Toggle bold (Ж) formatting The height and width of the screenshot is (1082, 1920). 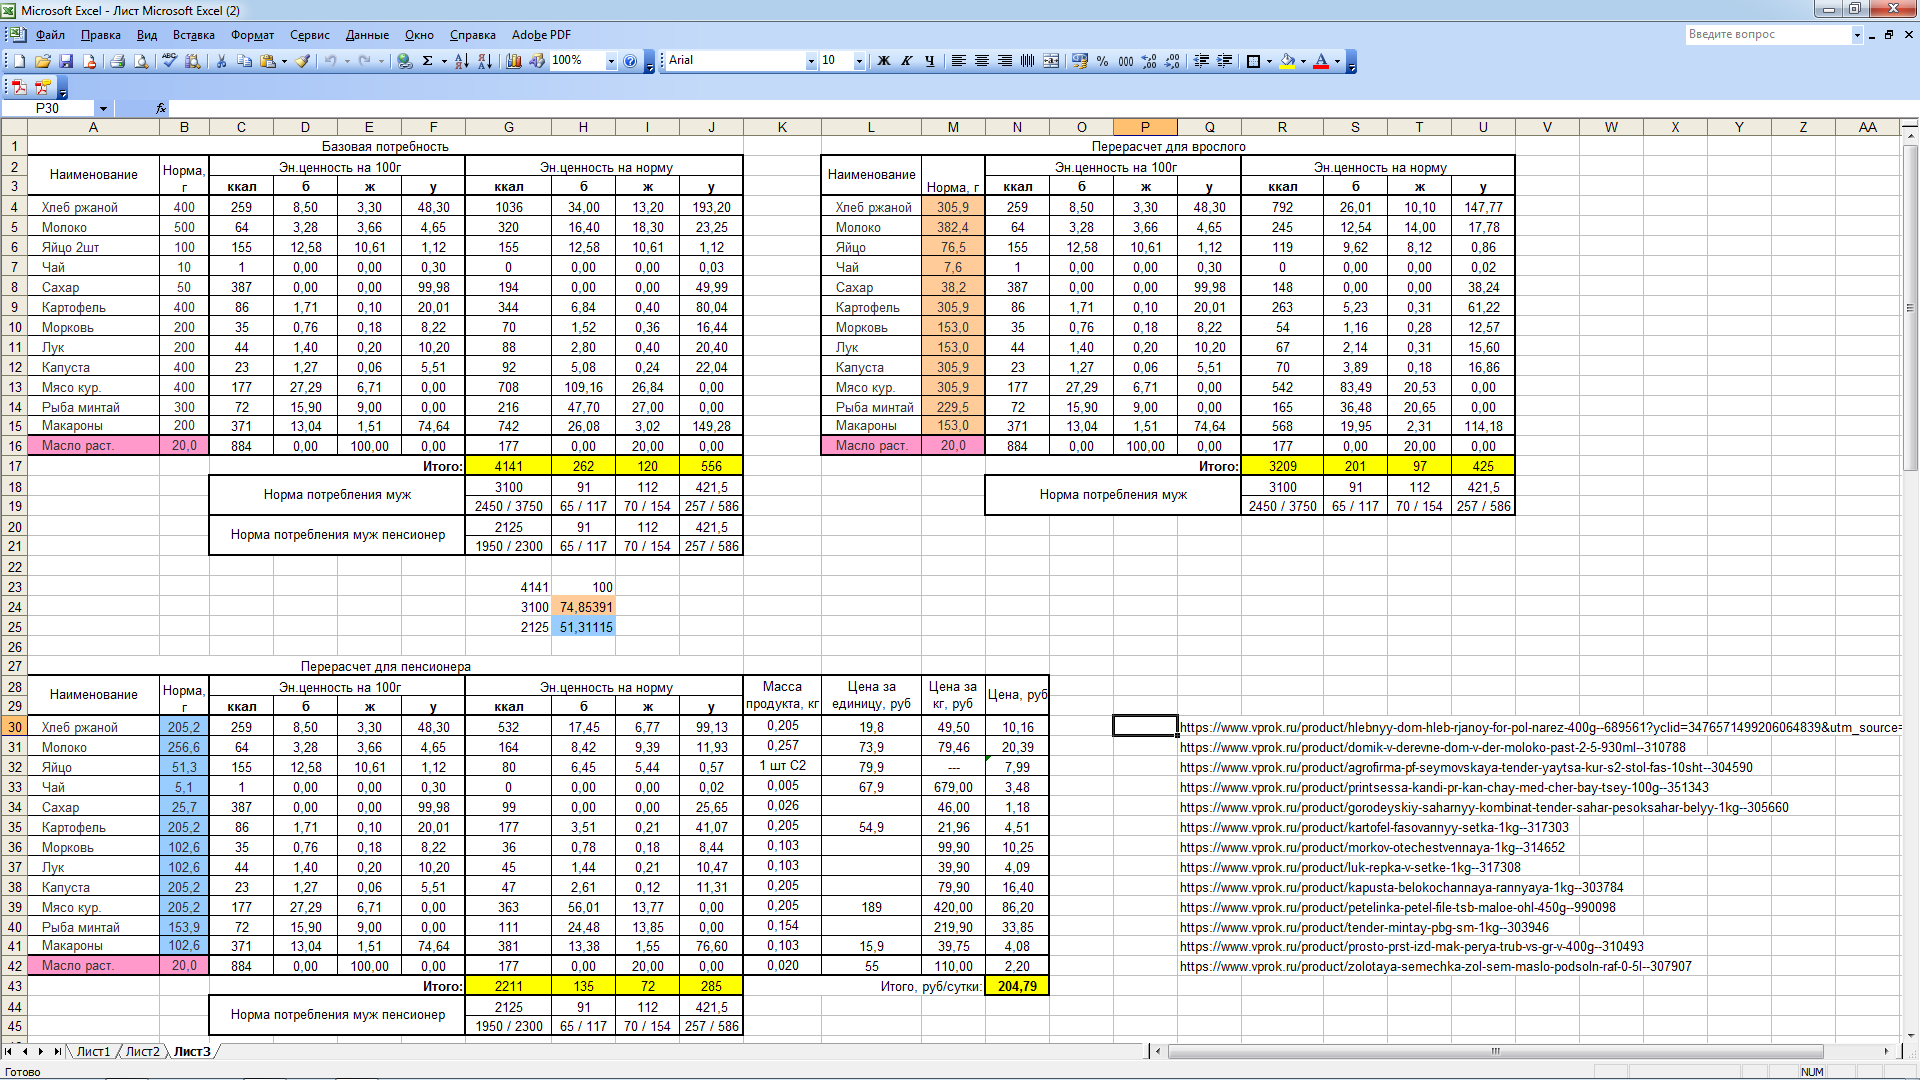[x=884, y=61]
